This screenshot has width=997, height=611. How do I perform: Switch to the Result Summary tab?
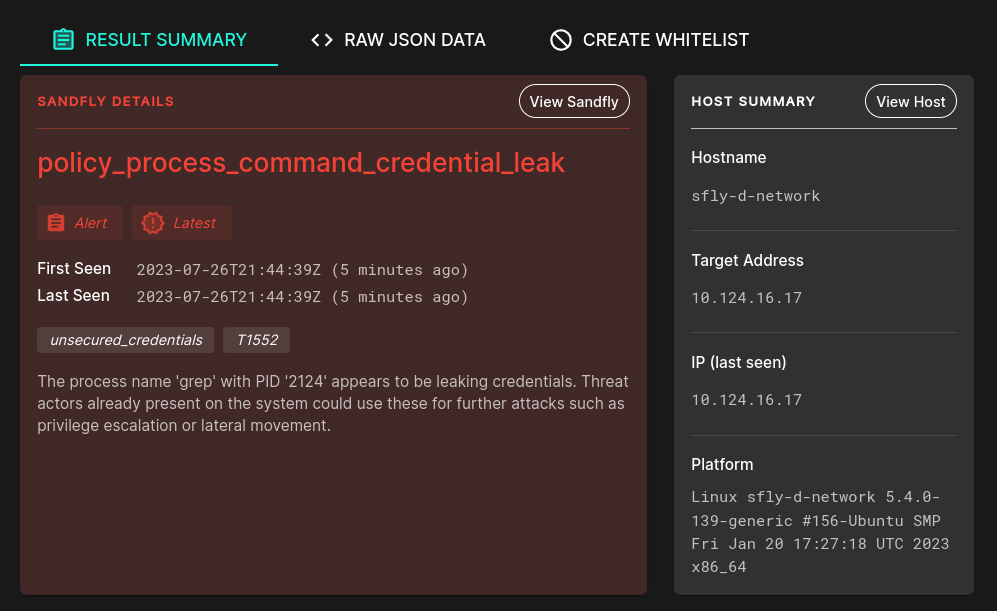[149, 40]
